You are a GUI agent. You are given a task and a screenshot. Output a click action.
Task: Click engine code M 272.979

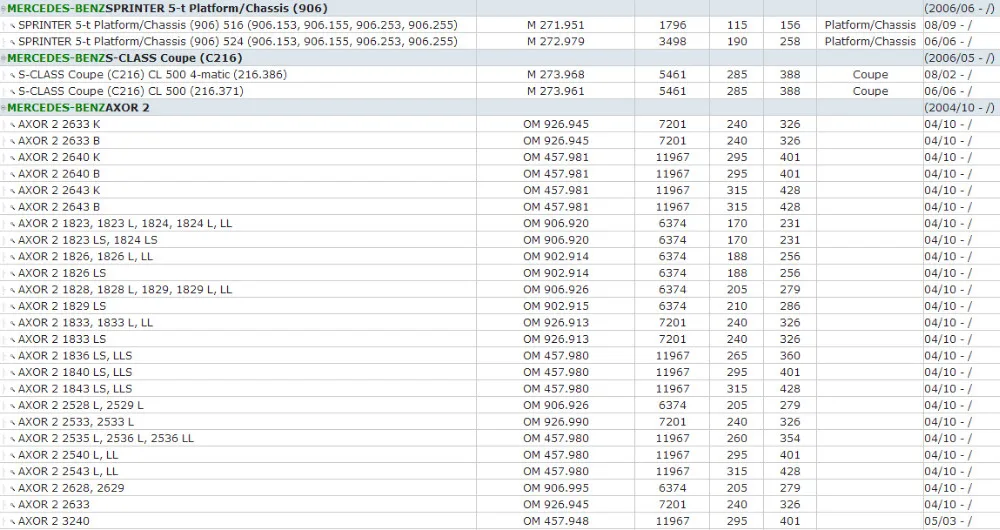click(555, 41)
